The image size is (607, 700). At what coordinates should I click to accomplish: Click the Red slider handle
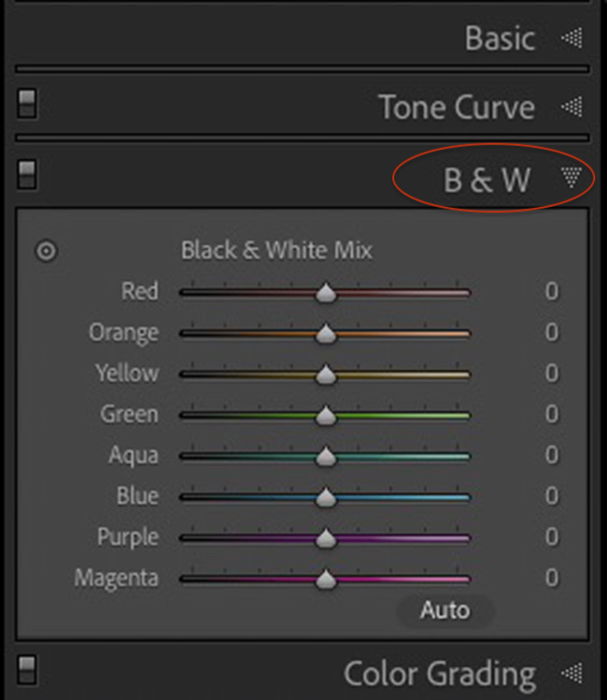(325, 293)
